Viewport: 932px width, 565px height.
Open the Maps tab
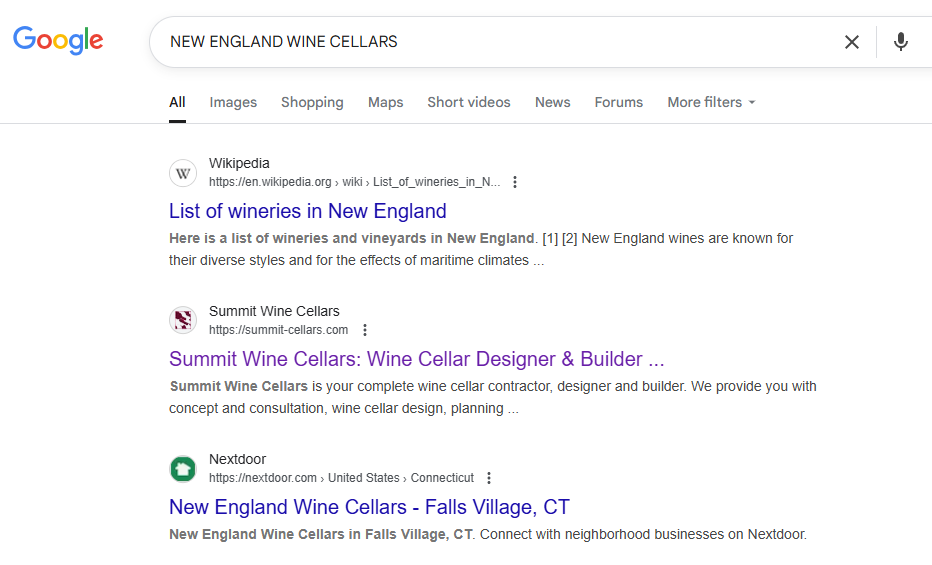point(385,102)
